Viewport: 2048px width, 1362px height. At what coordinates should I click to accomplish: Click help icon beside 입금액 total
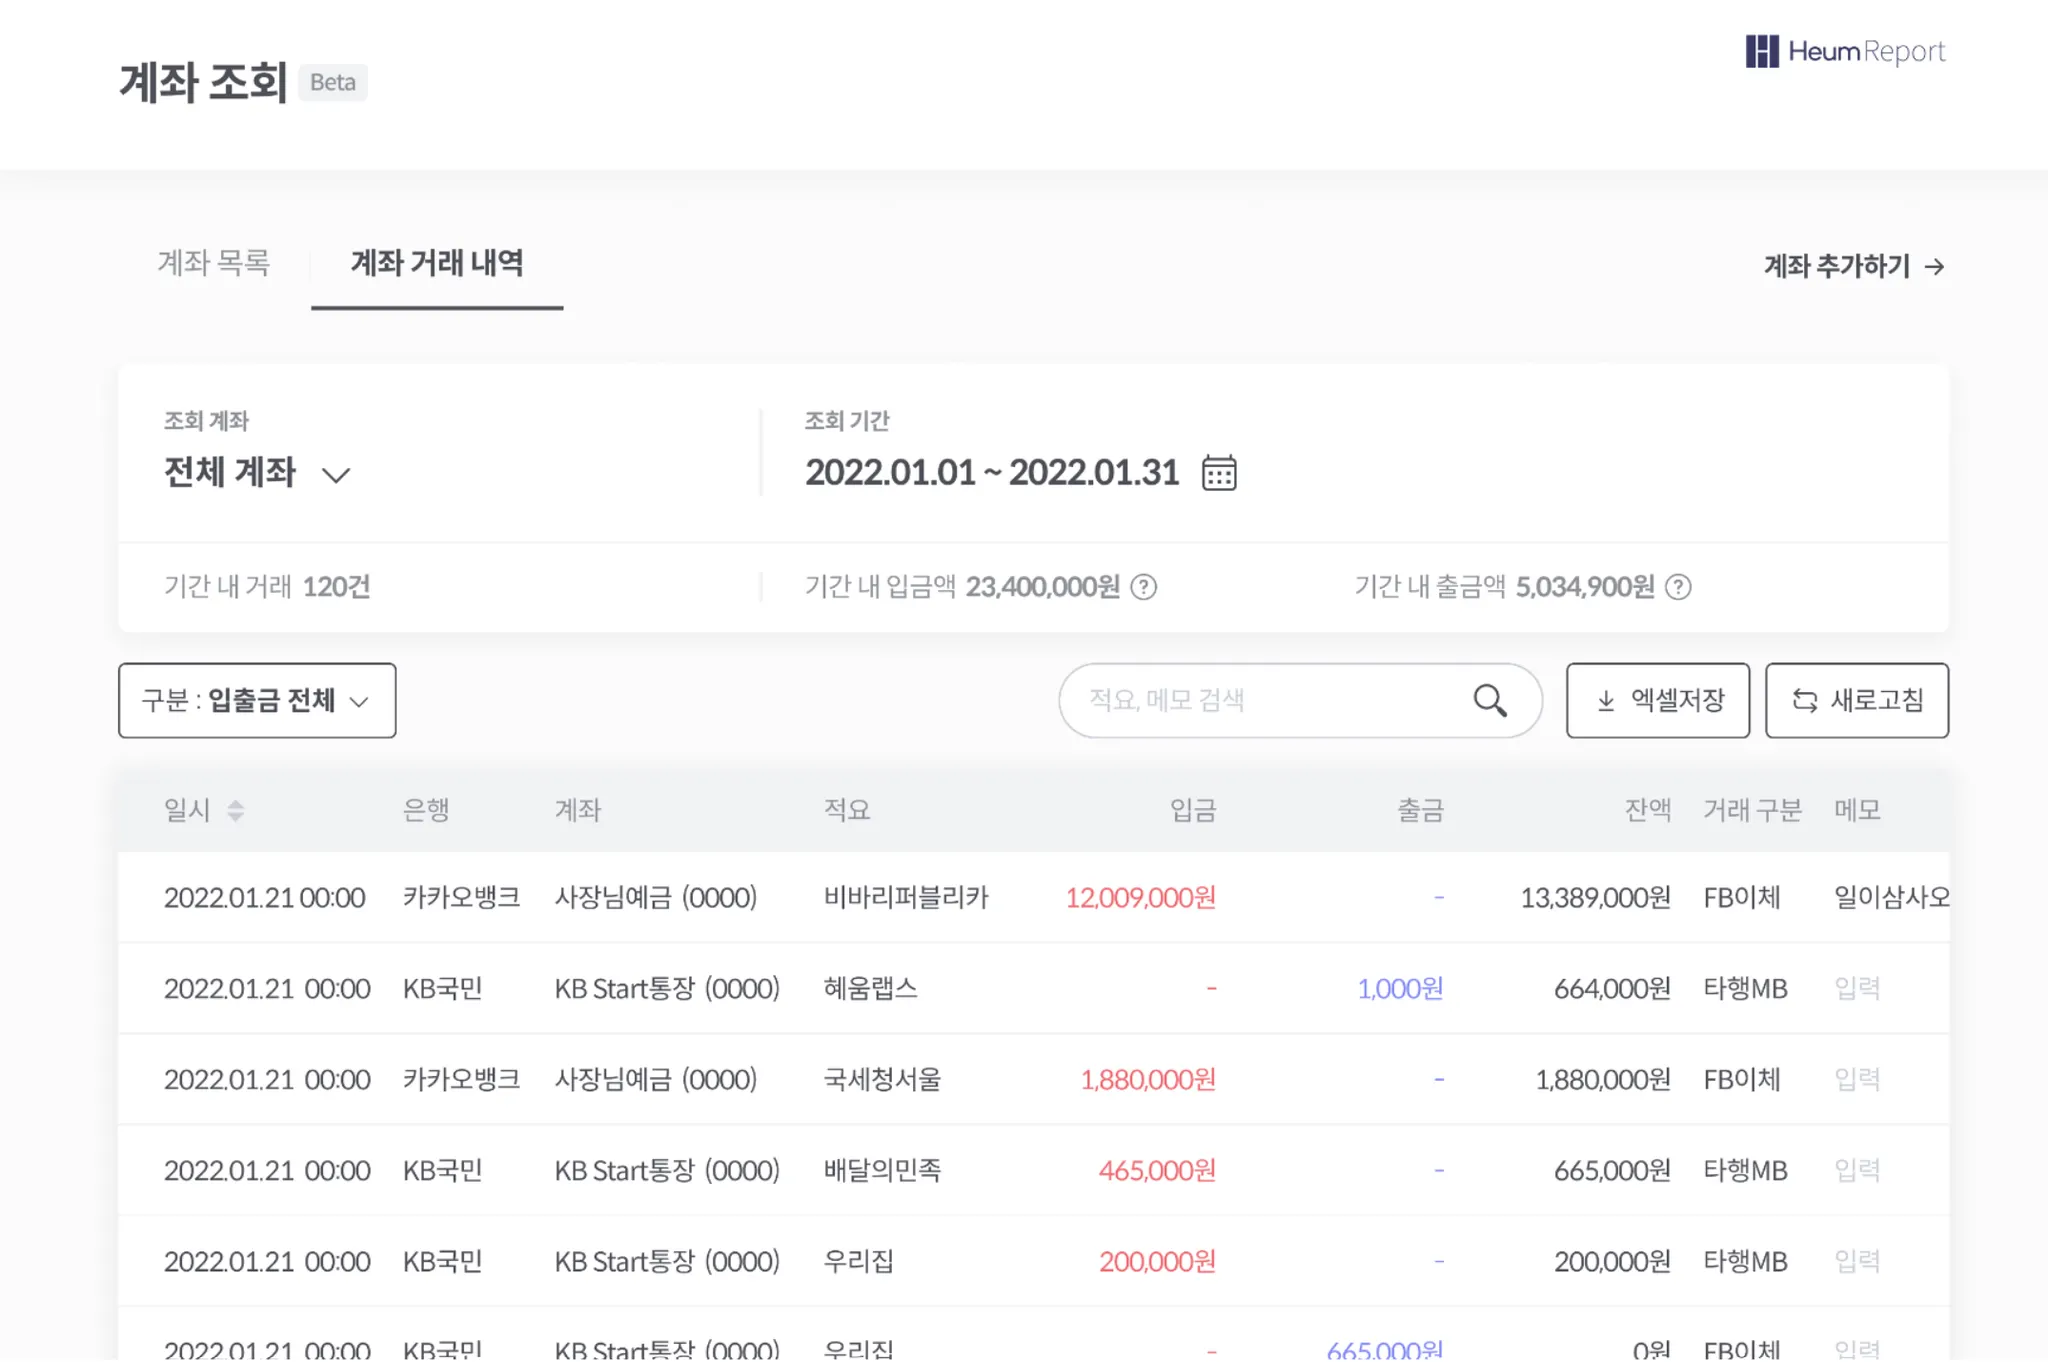click(x=1143, y=587)
